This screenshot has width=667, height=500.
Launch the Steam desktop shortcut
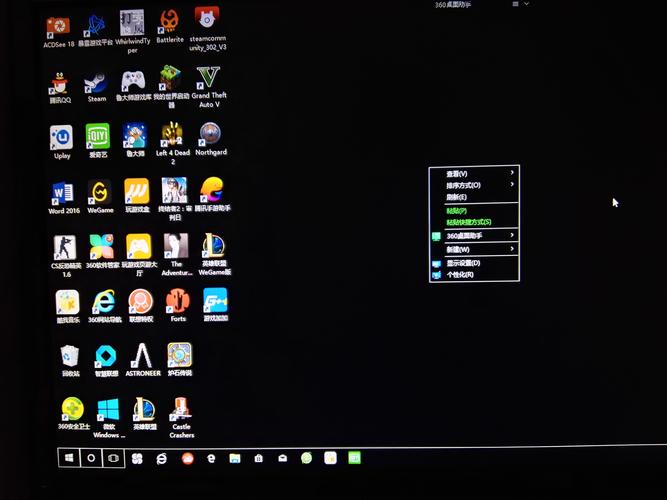point(97,88)
